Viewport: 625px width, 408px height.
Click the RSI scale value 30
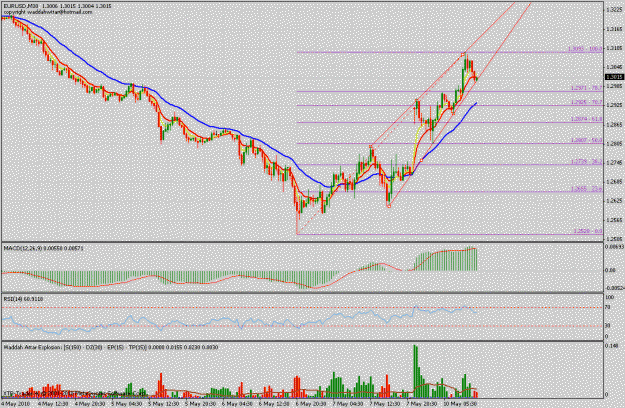(608, 326)
